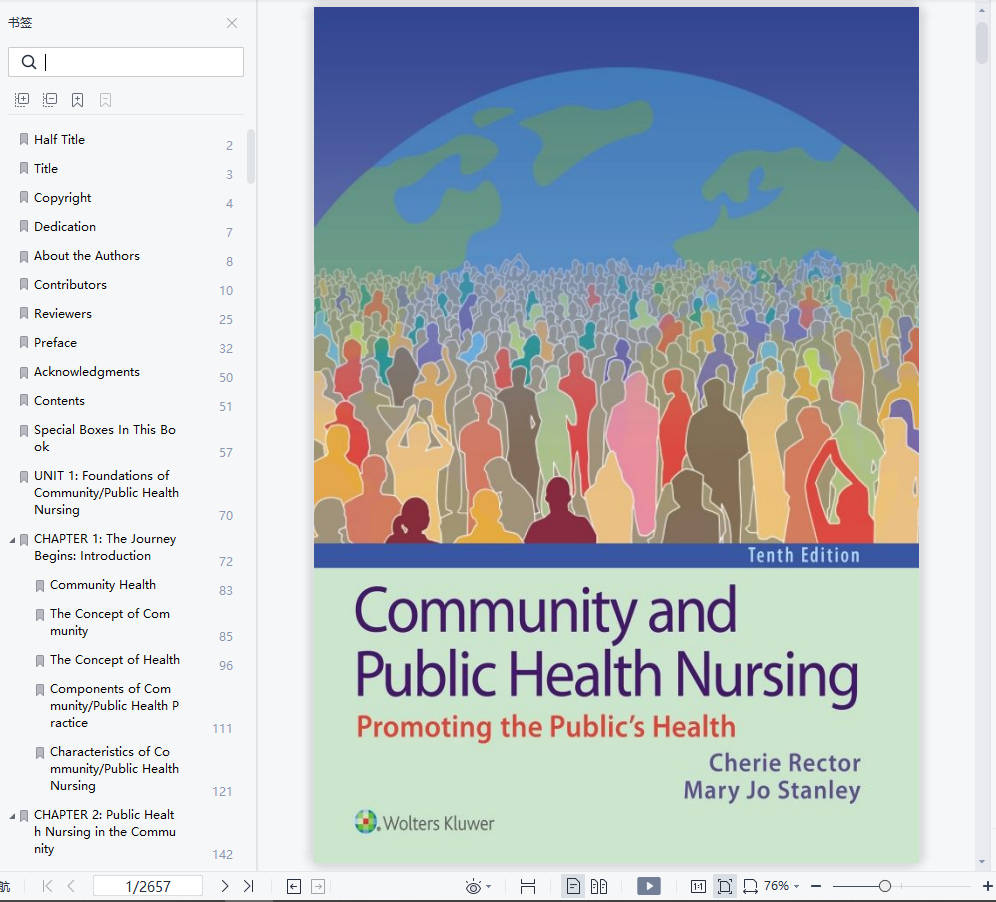Screen dimensions: 996x902
Task: Open Characteristics of Community/Public Health Nursing bookmark
Action: pos(114,768)
